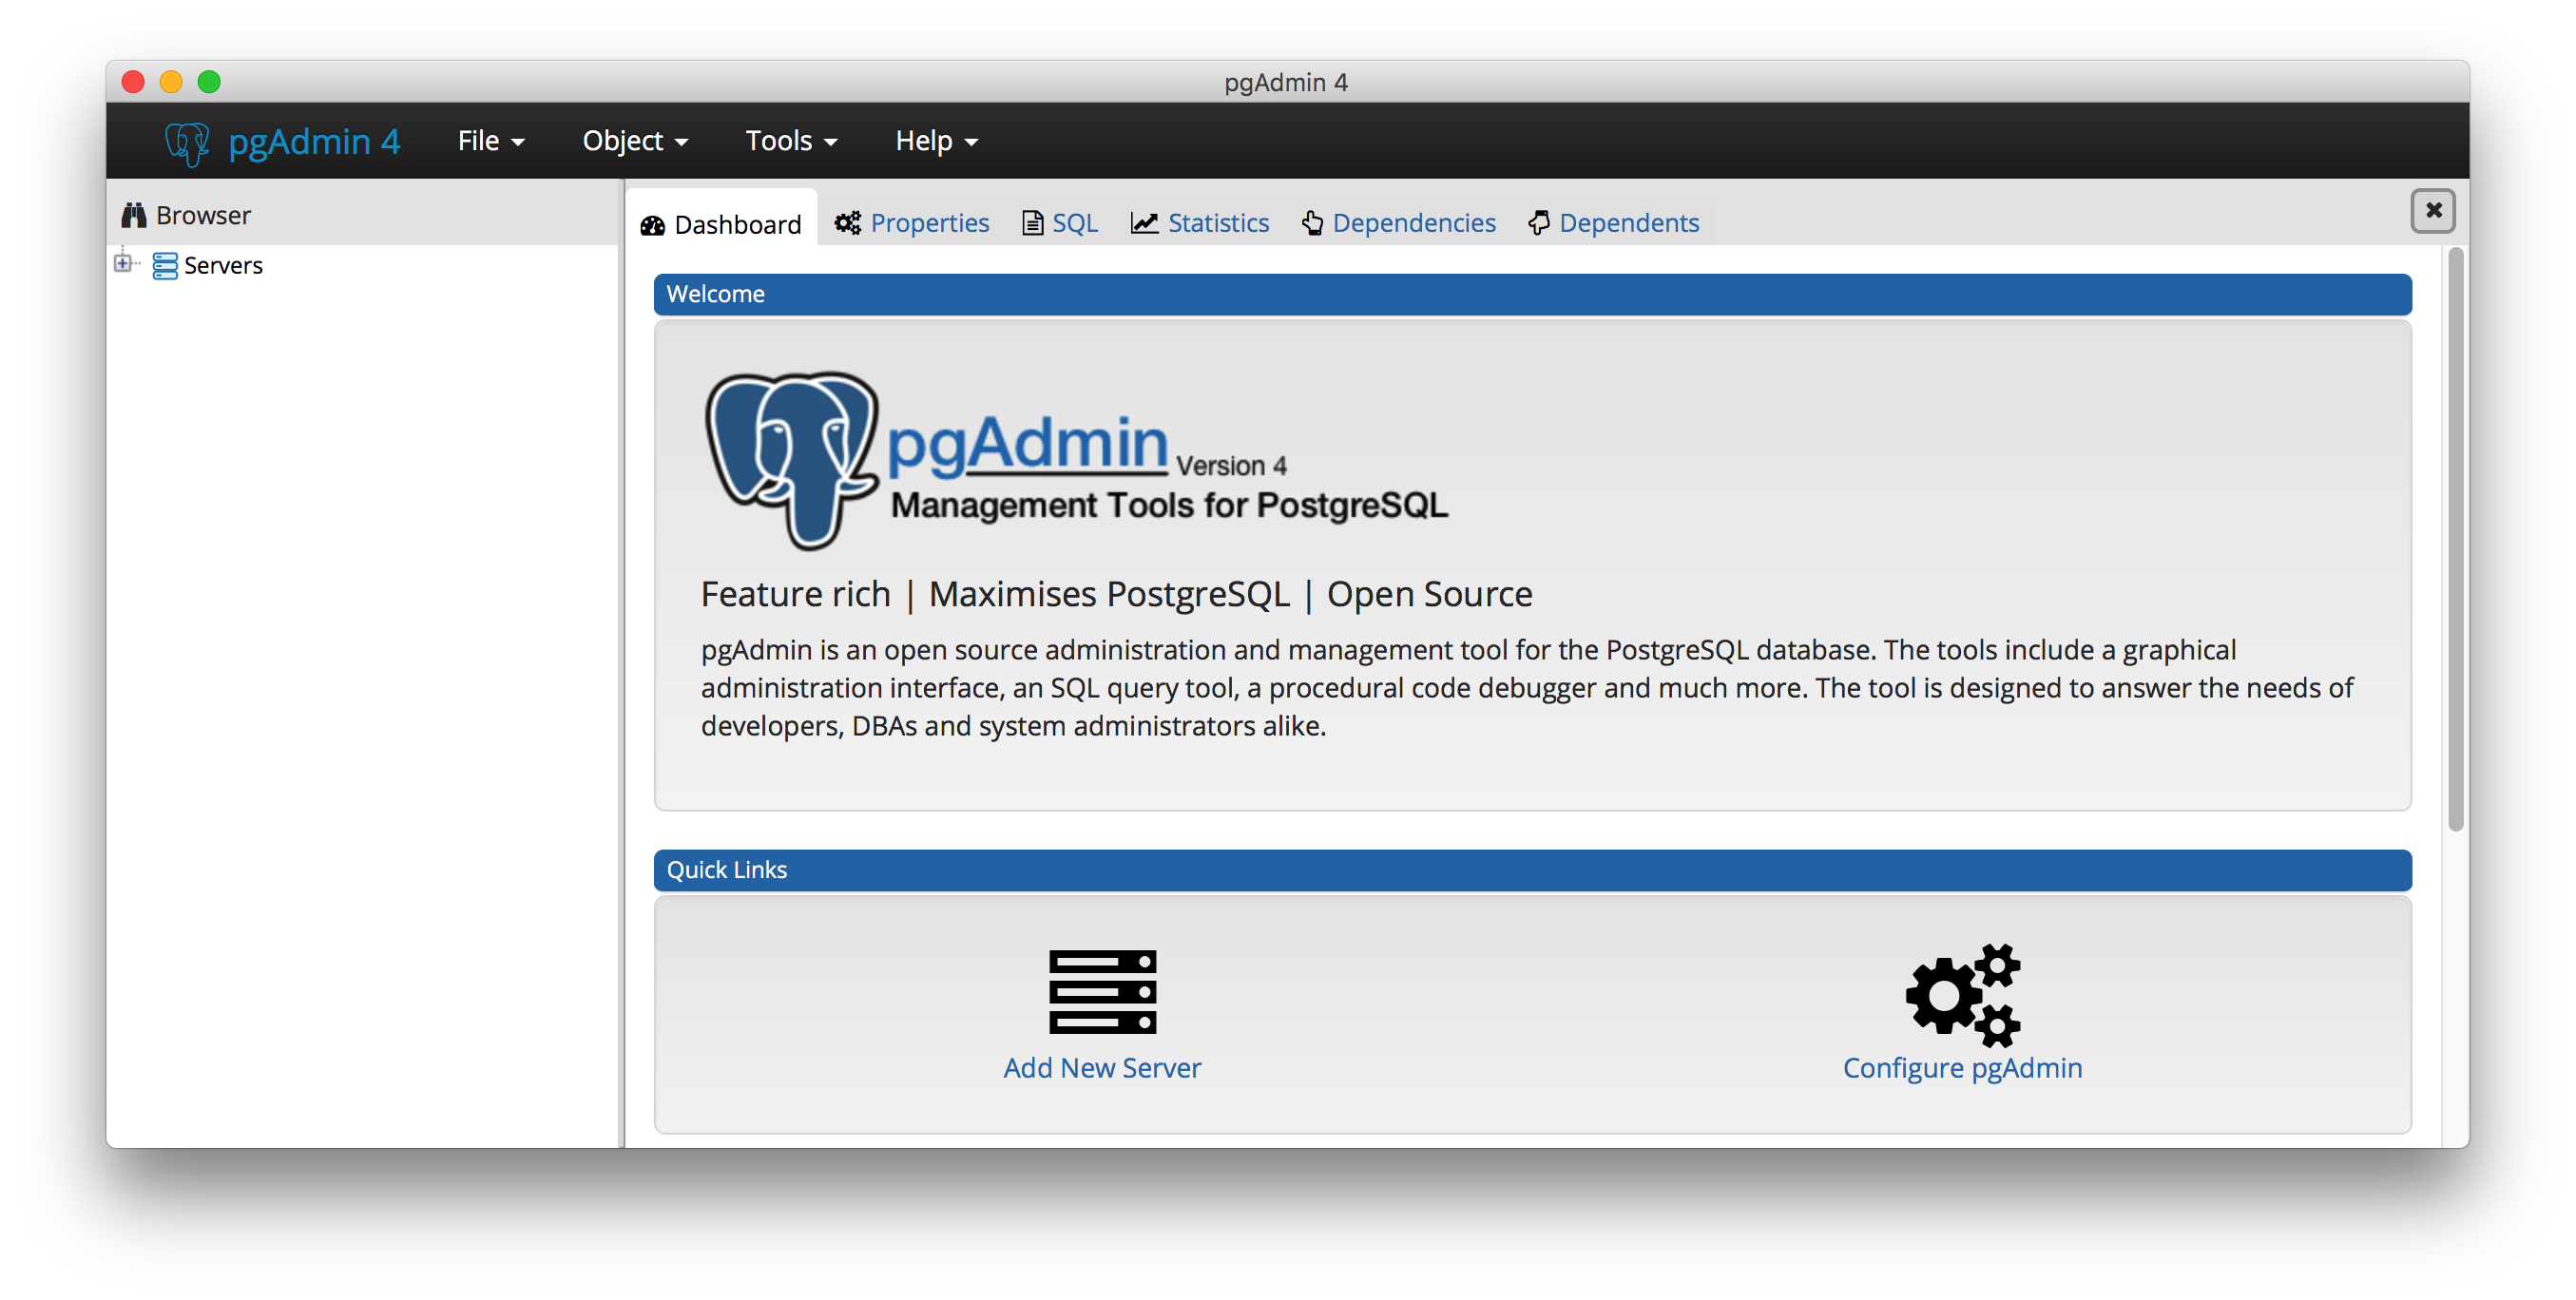
Task: Expand the Servers tree node
Action: [122, 264]
